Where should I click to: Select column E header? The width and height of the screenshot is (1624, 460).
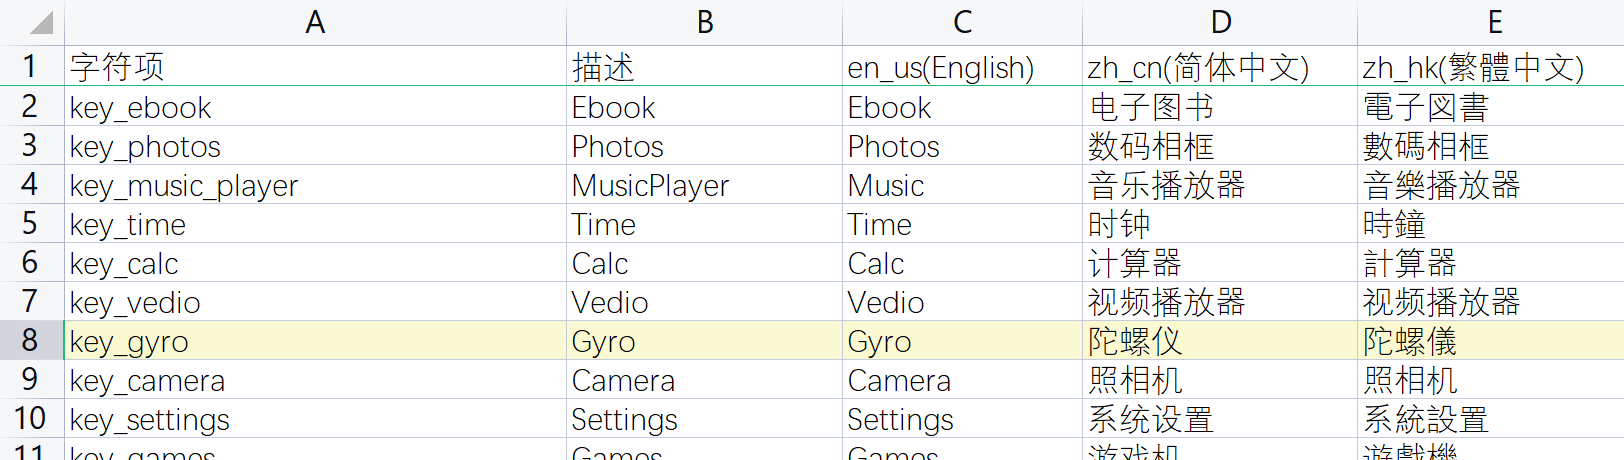1494,22
